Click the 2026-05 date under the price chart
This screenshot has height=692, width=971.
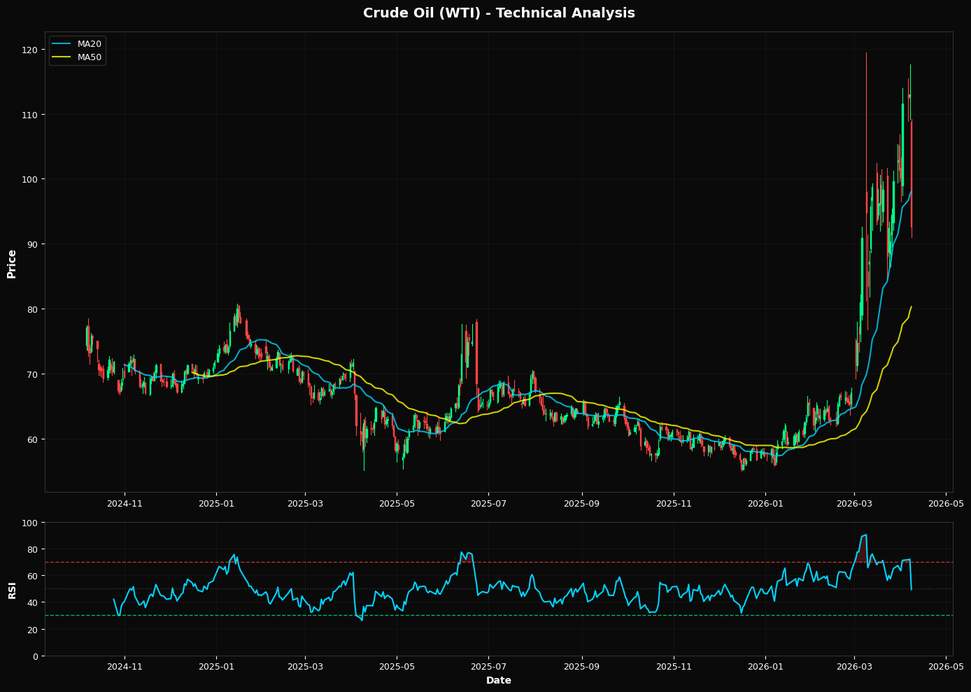click(946, 503)
